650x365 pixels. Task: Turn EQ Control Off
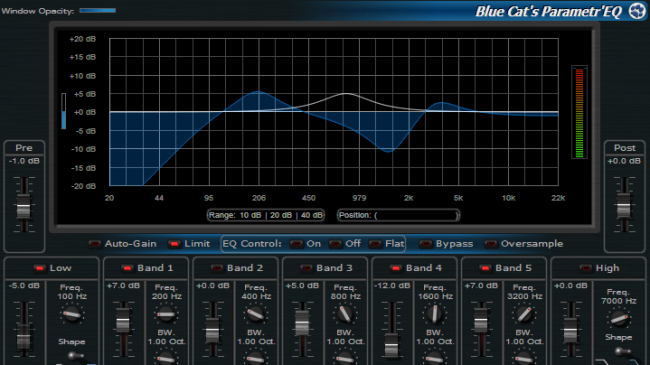point(335,244)
